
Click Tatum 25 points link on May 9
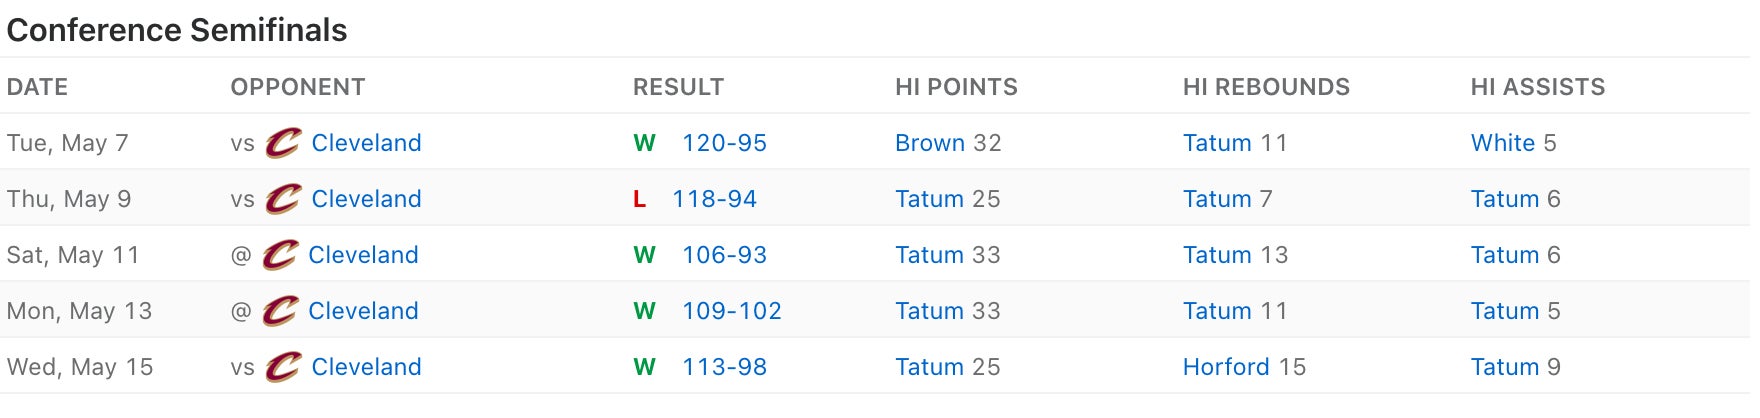click(x=929, y=199)
